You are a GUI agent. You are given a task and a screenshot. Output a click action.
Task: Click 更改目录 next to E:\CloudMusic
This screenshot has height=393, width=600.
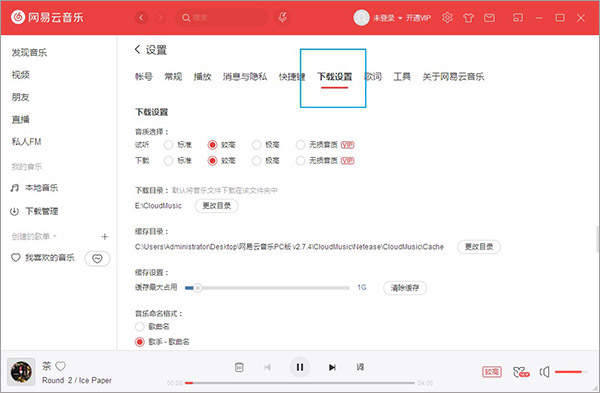217,206
